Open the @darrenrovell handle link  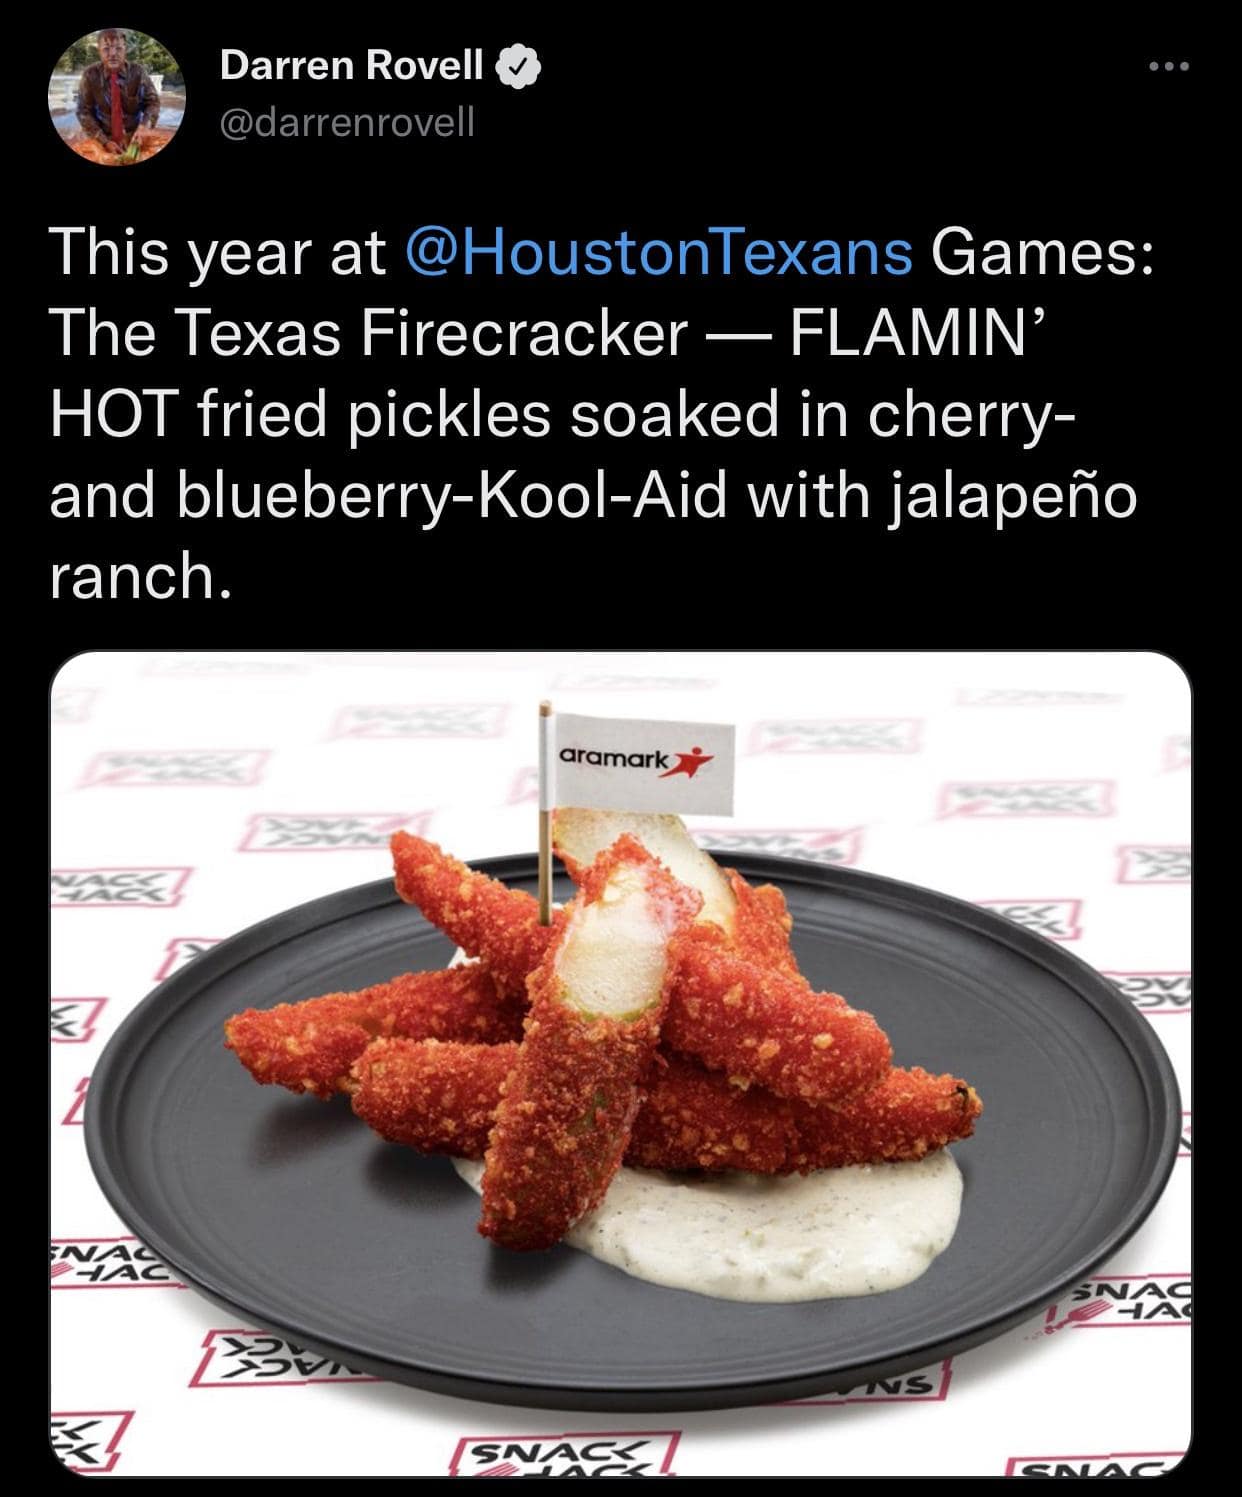(347, 122)
